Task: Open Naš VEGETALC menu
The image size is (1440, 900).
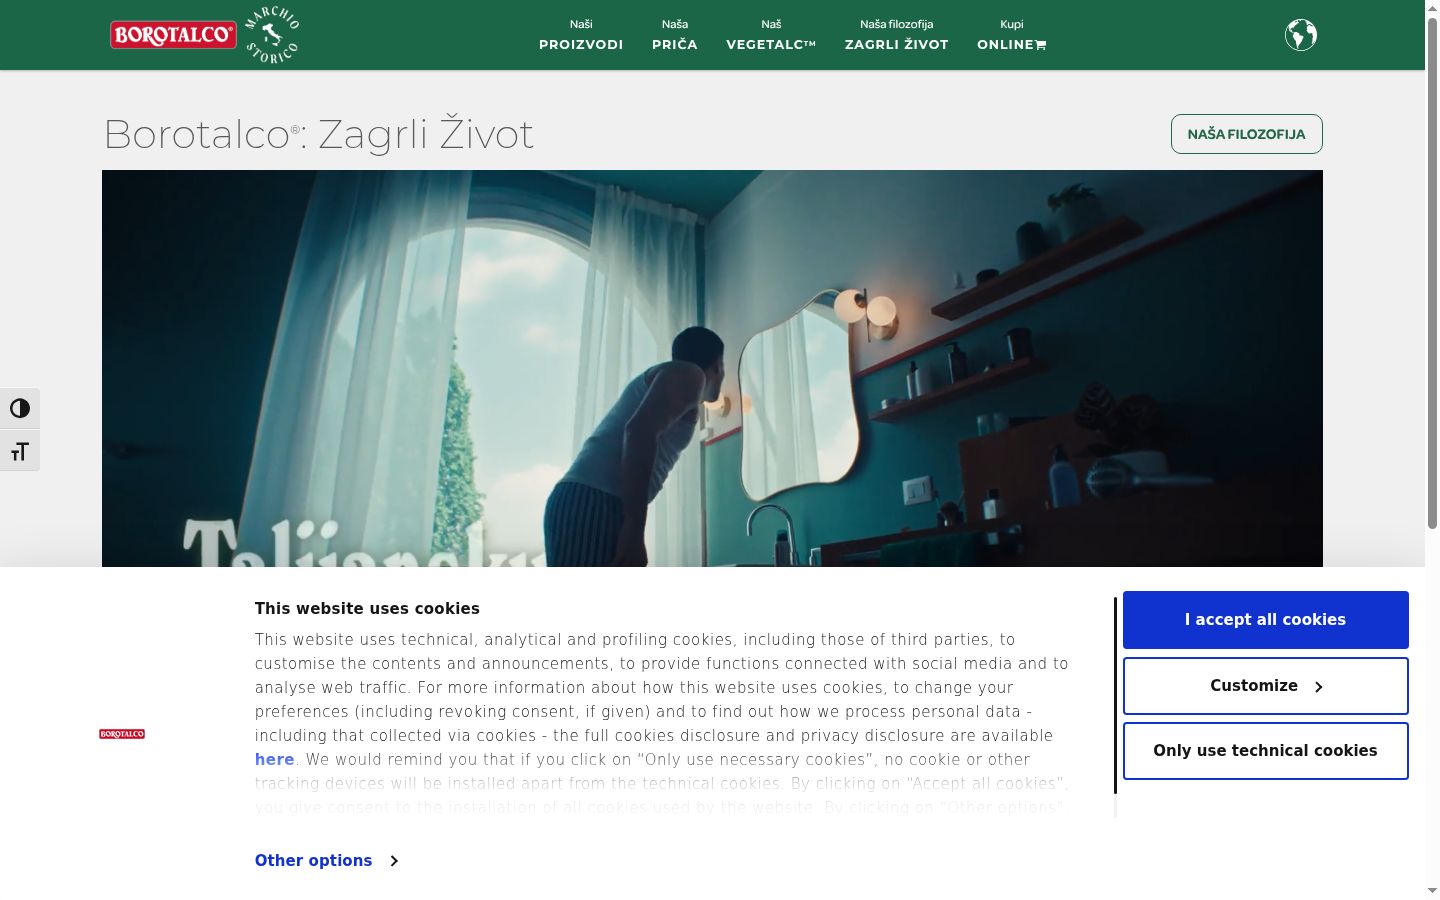Action: coord(771,35)
